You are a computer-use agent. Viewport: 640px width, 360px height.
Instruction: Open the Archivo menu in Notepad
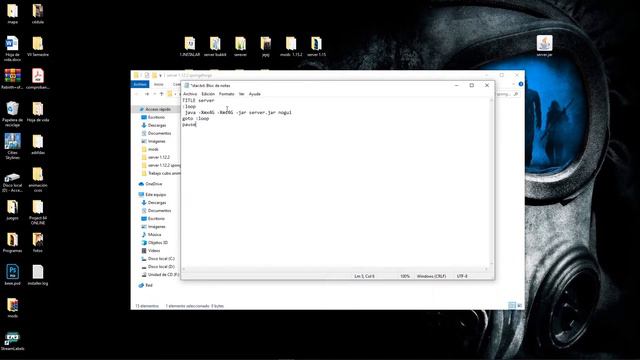[190, 94]
